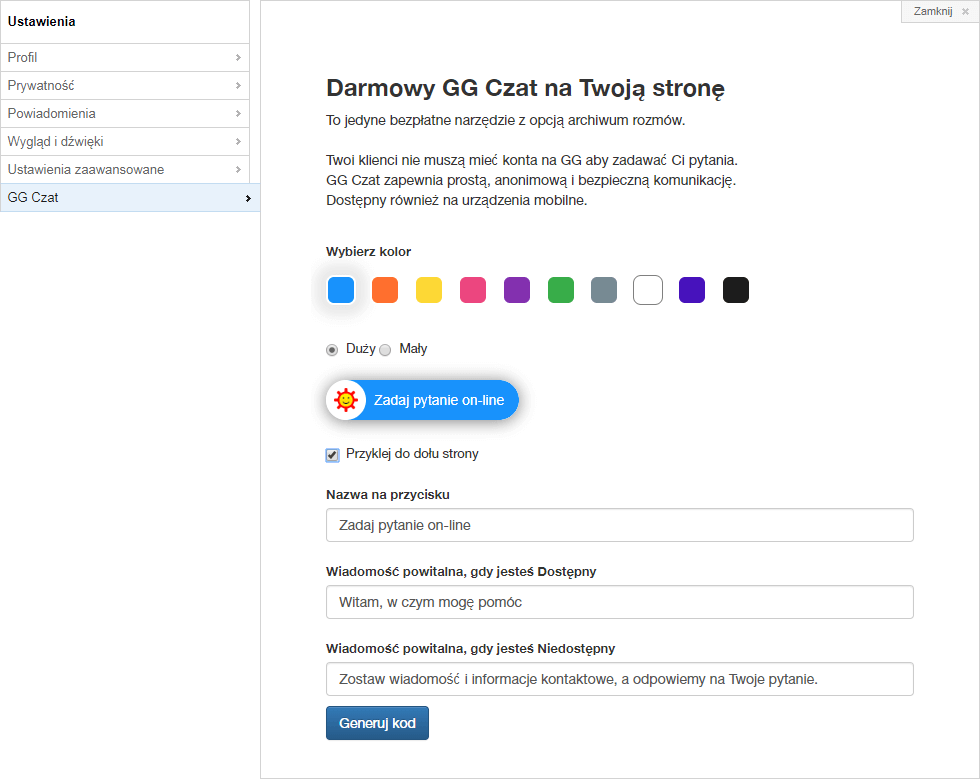The image size is (980, 779).
Task: Click the sun icon on chat preview button
Action: 346,400
